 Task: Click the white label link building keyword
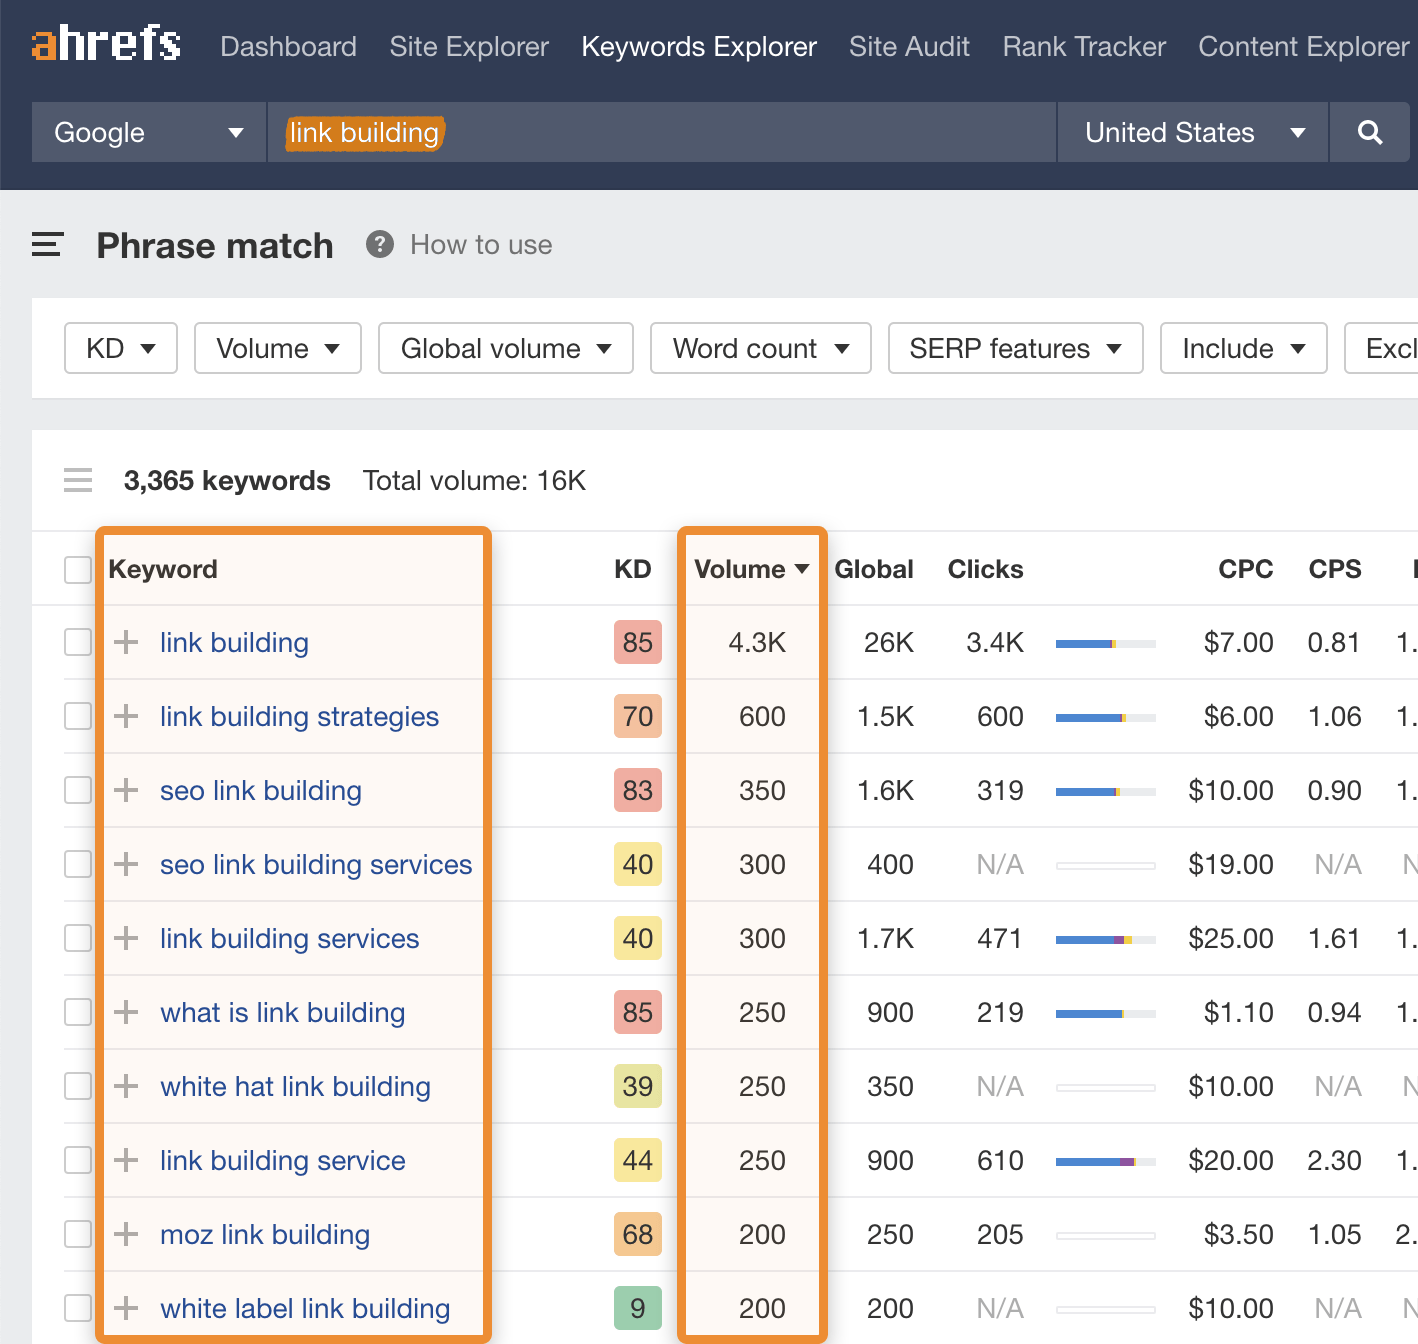(305, 1308)
